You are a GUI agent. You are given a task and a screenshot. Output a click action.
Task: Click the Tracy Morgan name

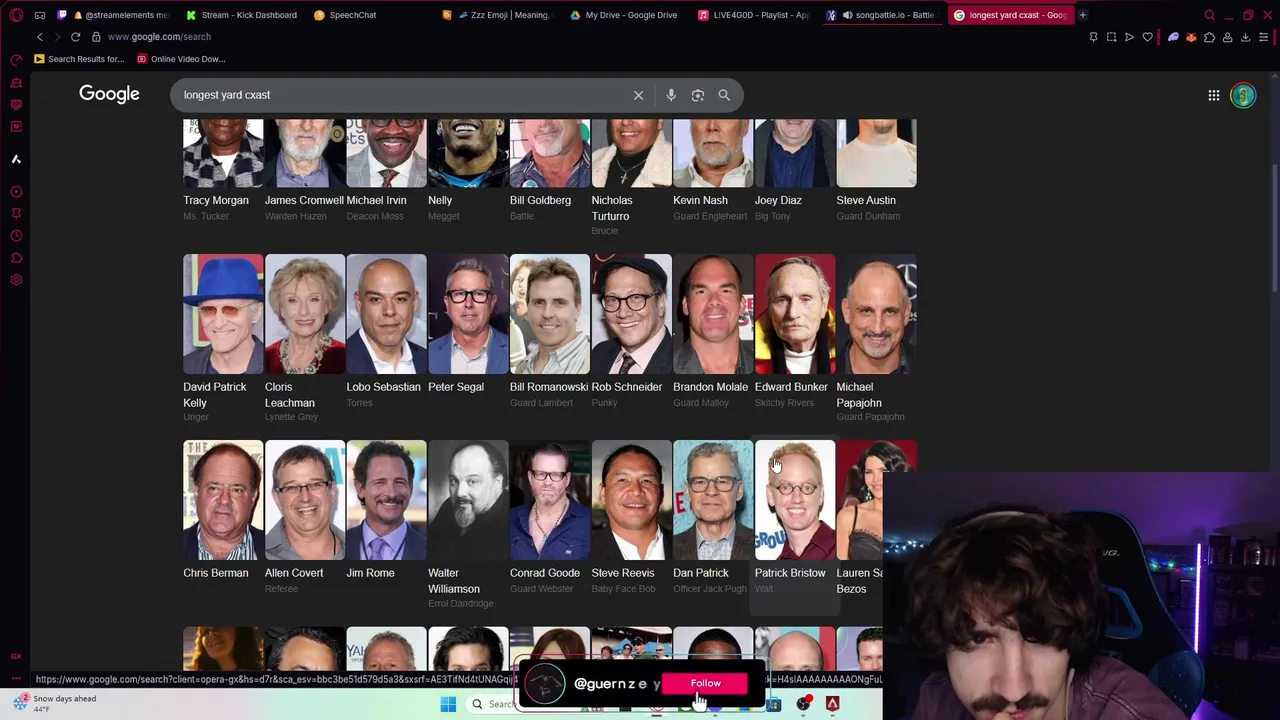[x=216, y=200]
